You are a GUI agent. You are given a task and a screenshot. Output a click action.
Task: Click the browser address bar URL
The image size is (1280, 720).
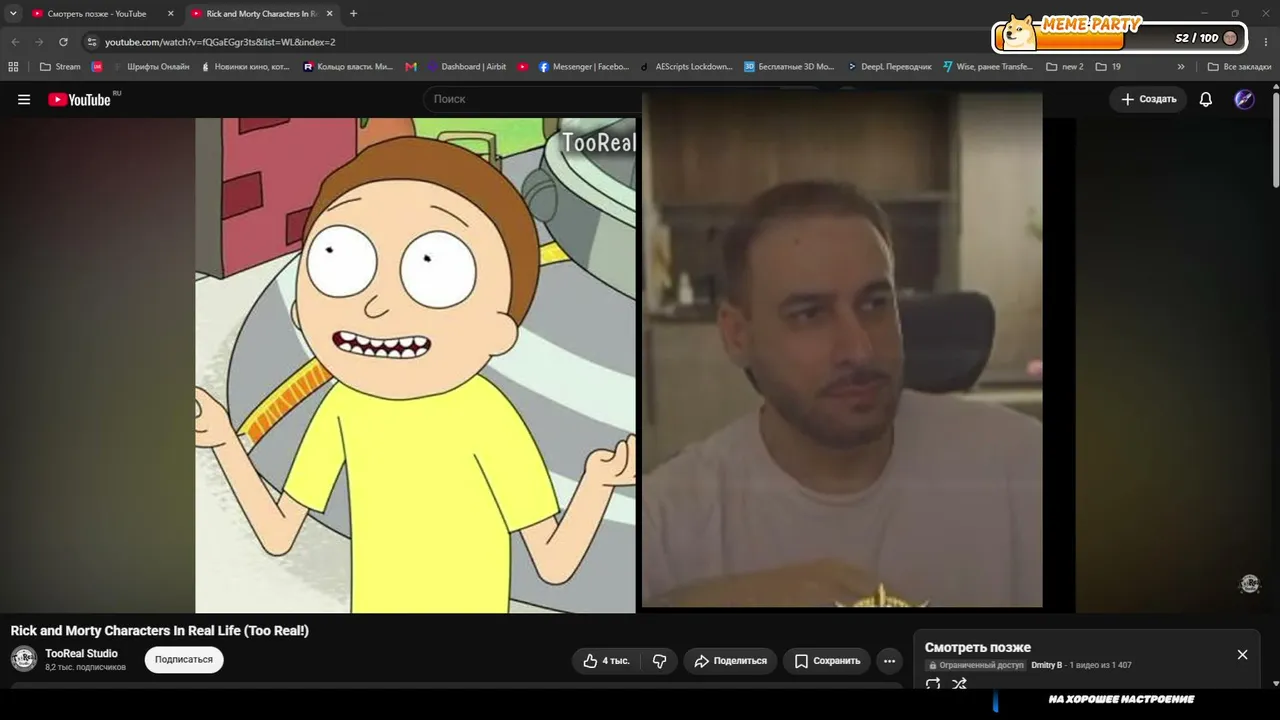[220, 42]
